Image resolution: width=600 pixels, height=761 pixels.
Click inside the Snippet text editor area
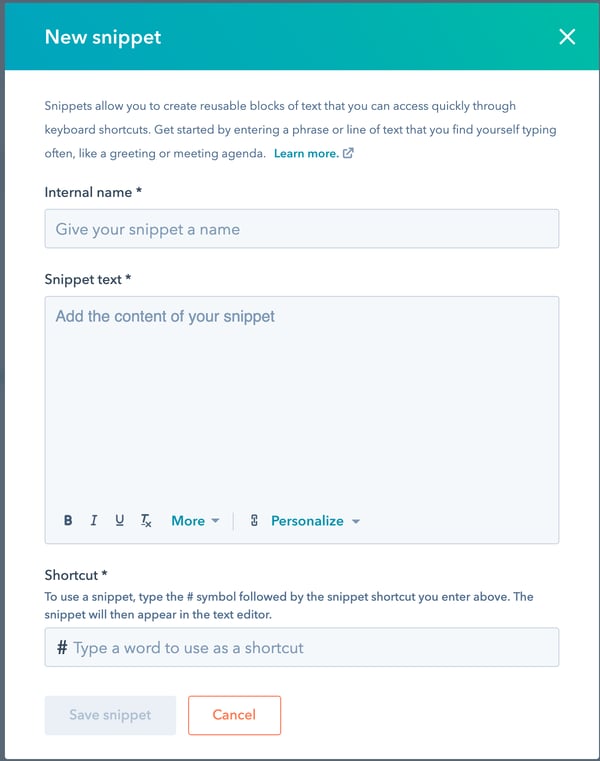(301, 400)
